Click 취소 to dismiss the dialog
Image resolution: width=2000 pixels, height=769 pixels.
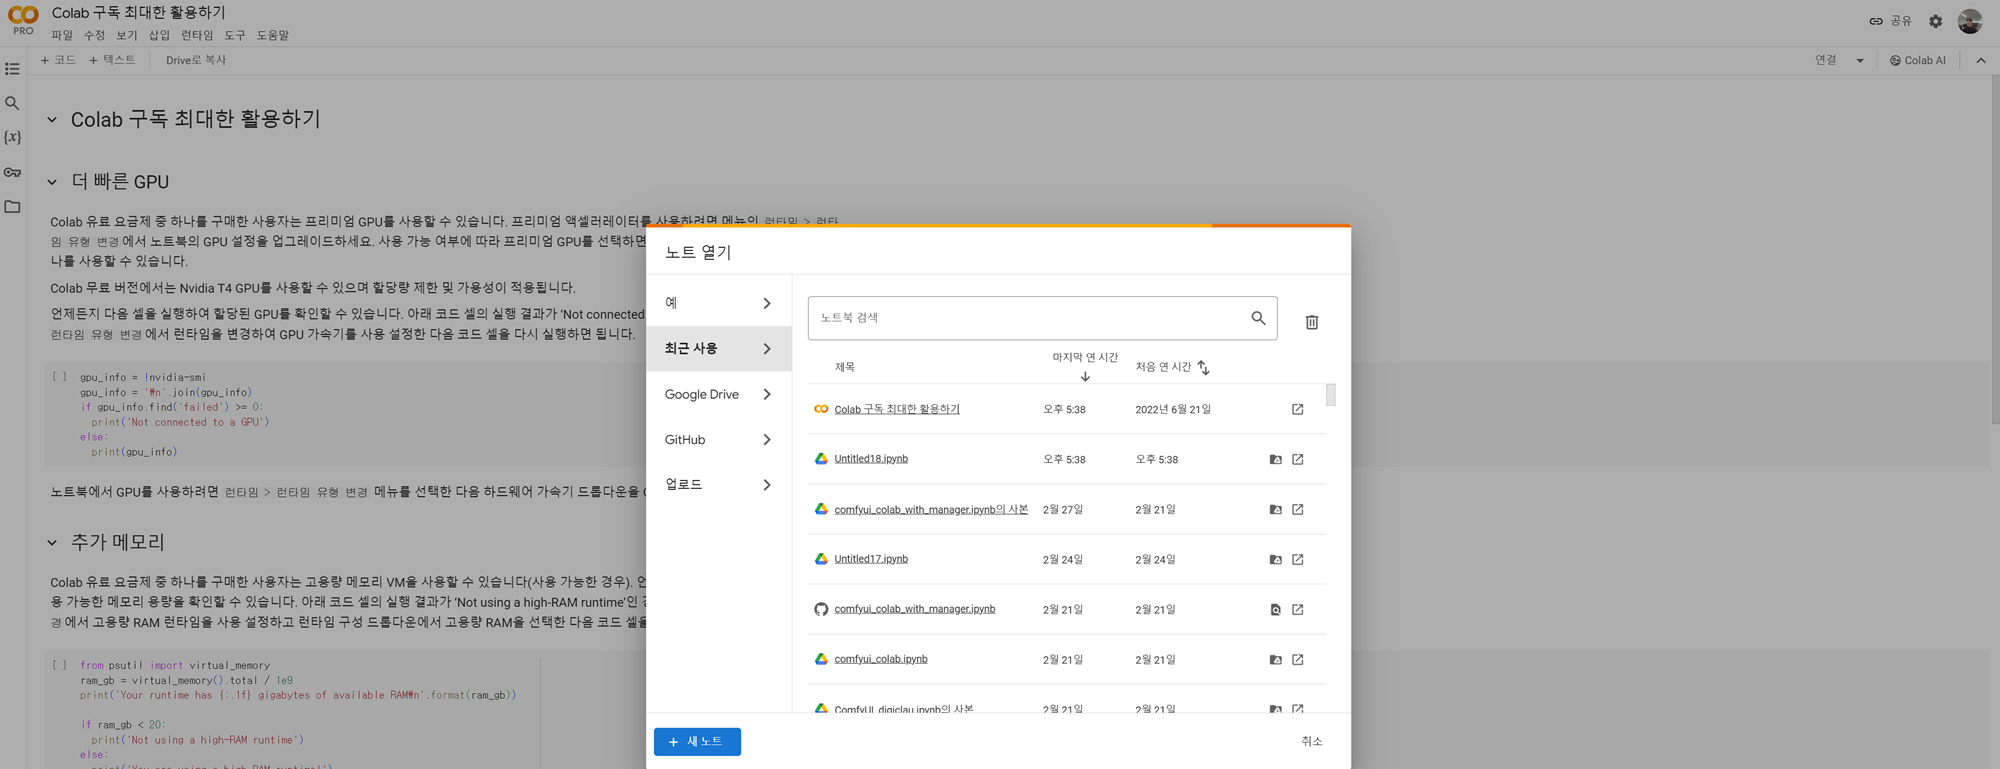[1312, 742]
